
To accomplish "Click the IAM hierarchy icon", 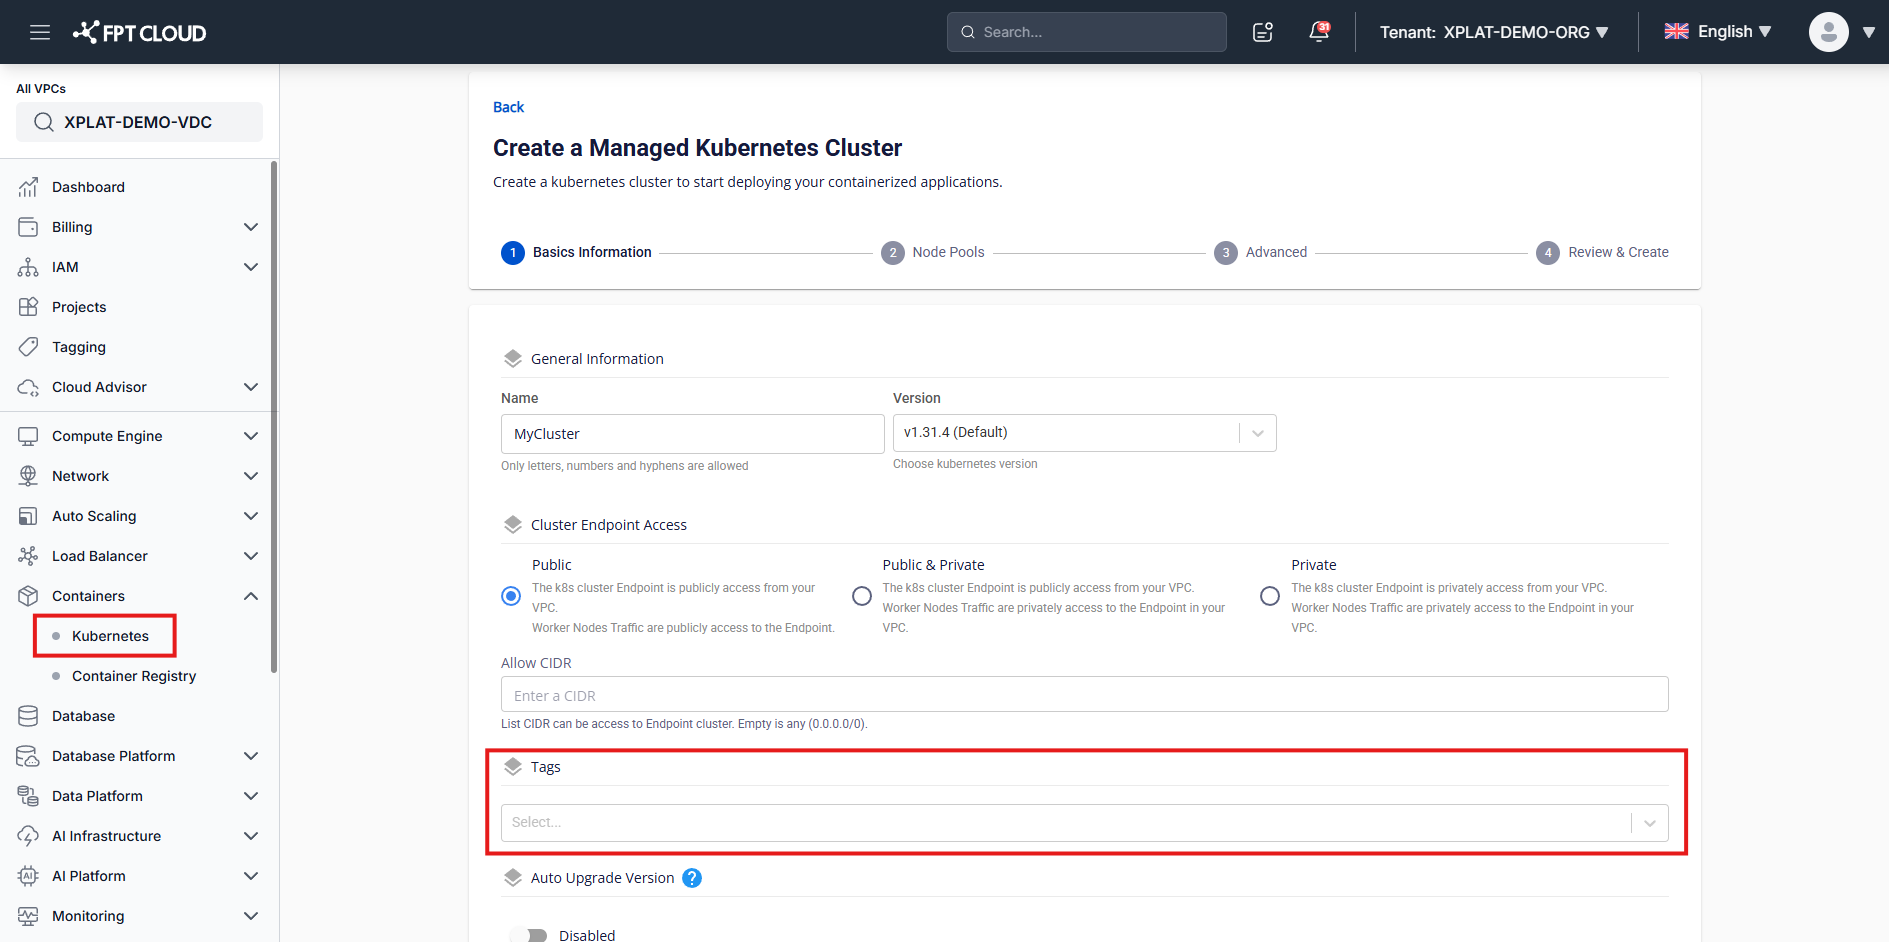I will click(28, 267).
